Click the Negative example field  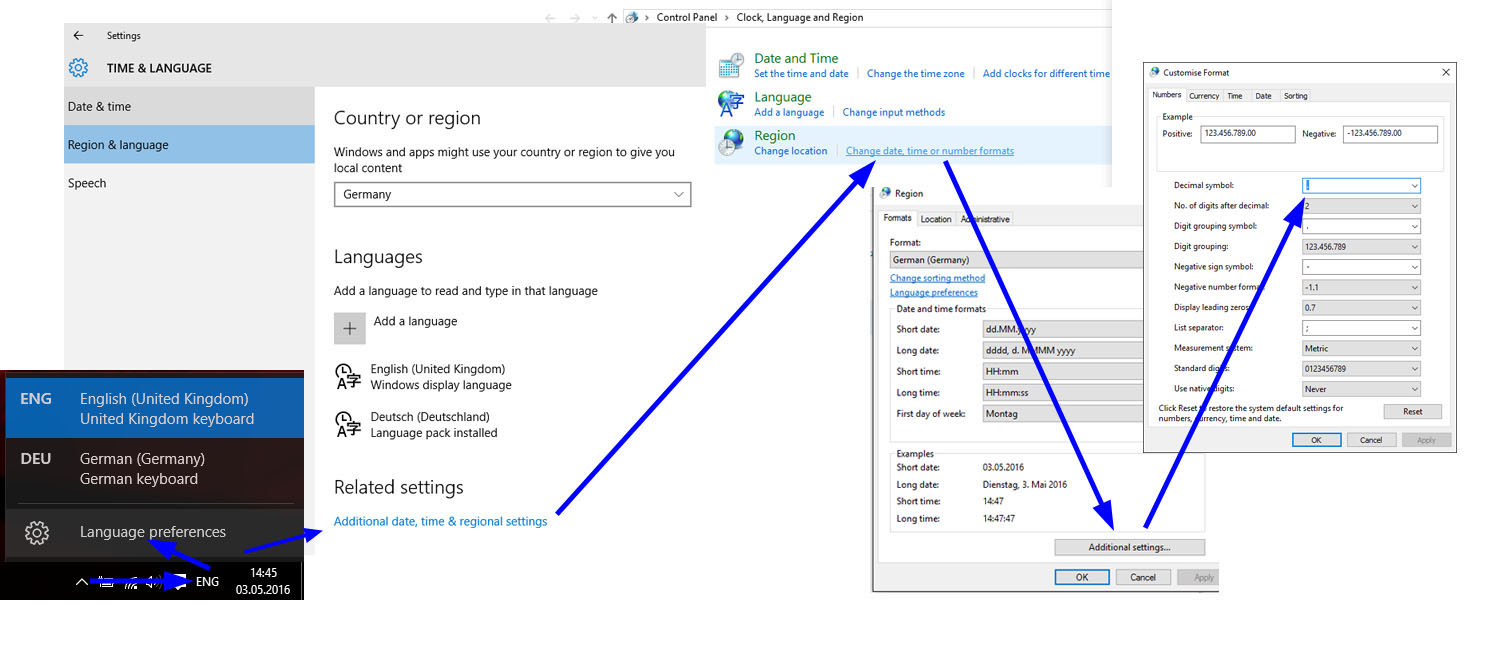[x=1390, y=133]
